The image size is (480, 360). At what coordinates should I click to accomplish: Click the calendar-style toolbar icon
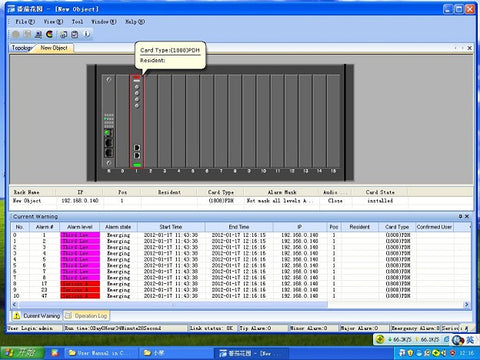(75, 34)
